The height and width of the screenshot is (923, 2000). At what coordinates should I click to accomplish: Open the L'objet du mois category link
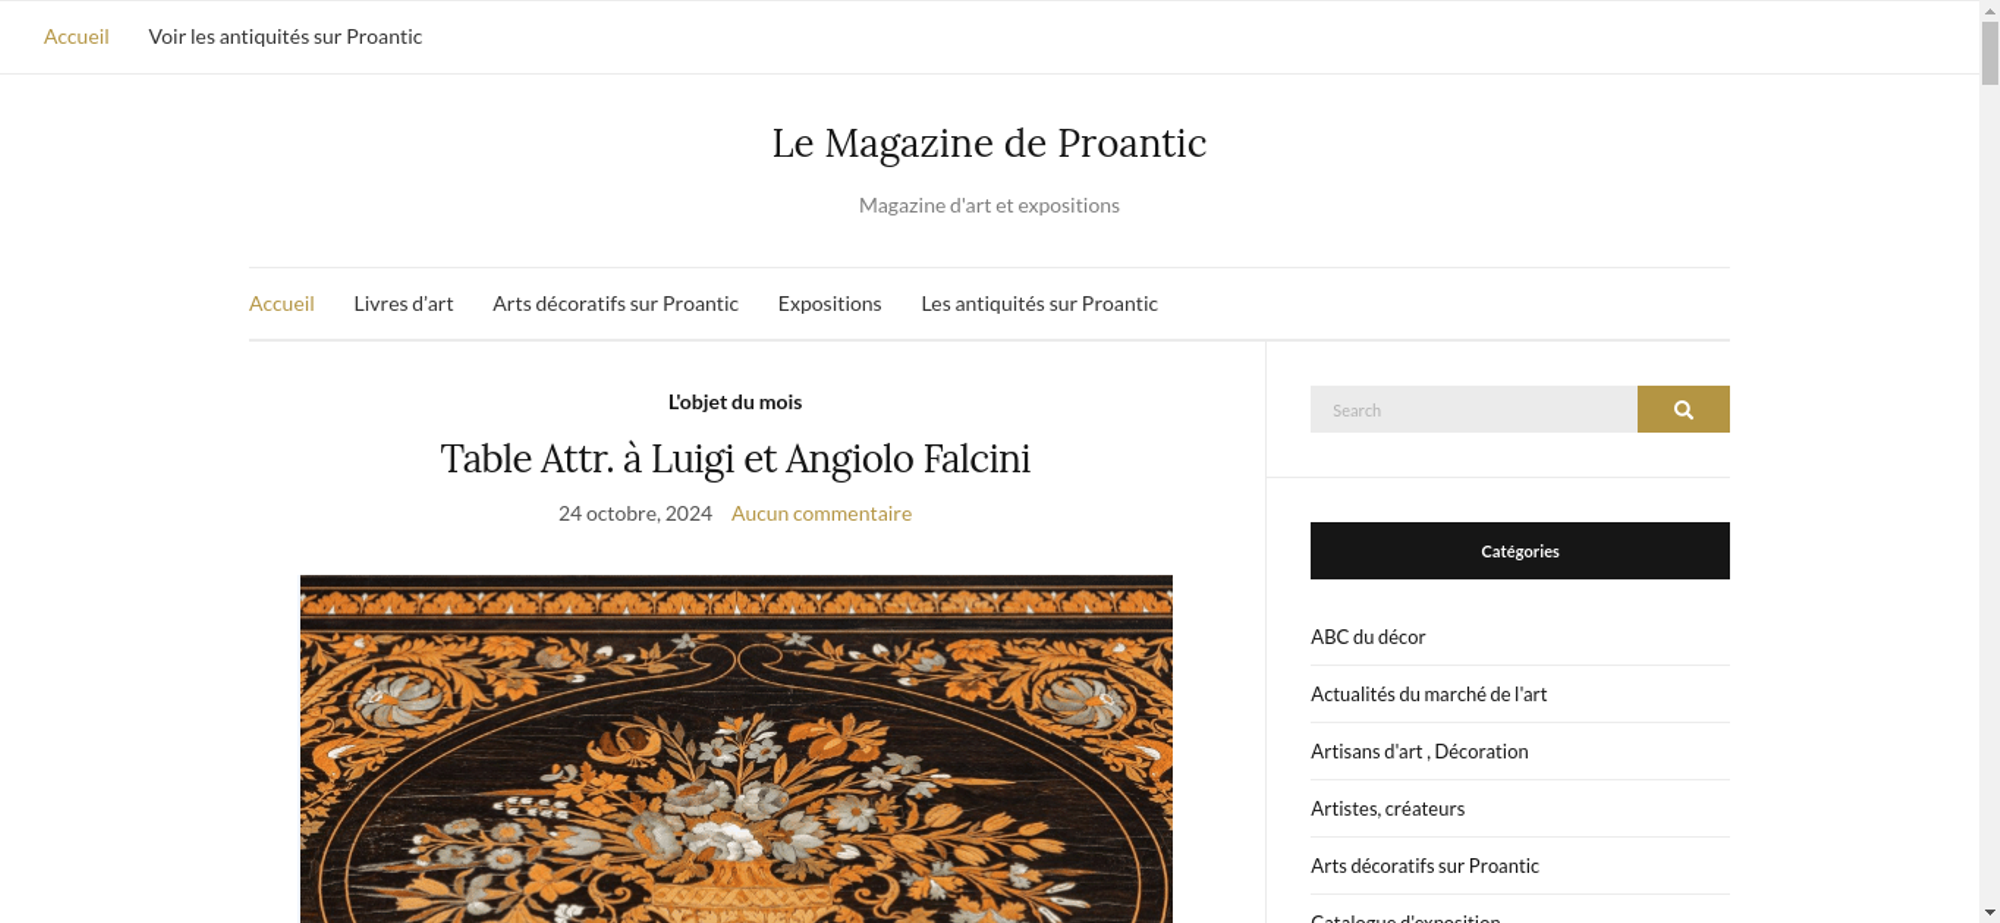click(x=735, y=402)
